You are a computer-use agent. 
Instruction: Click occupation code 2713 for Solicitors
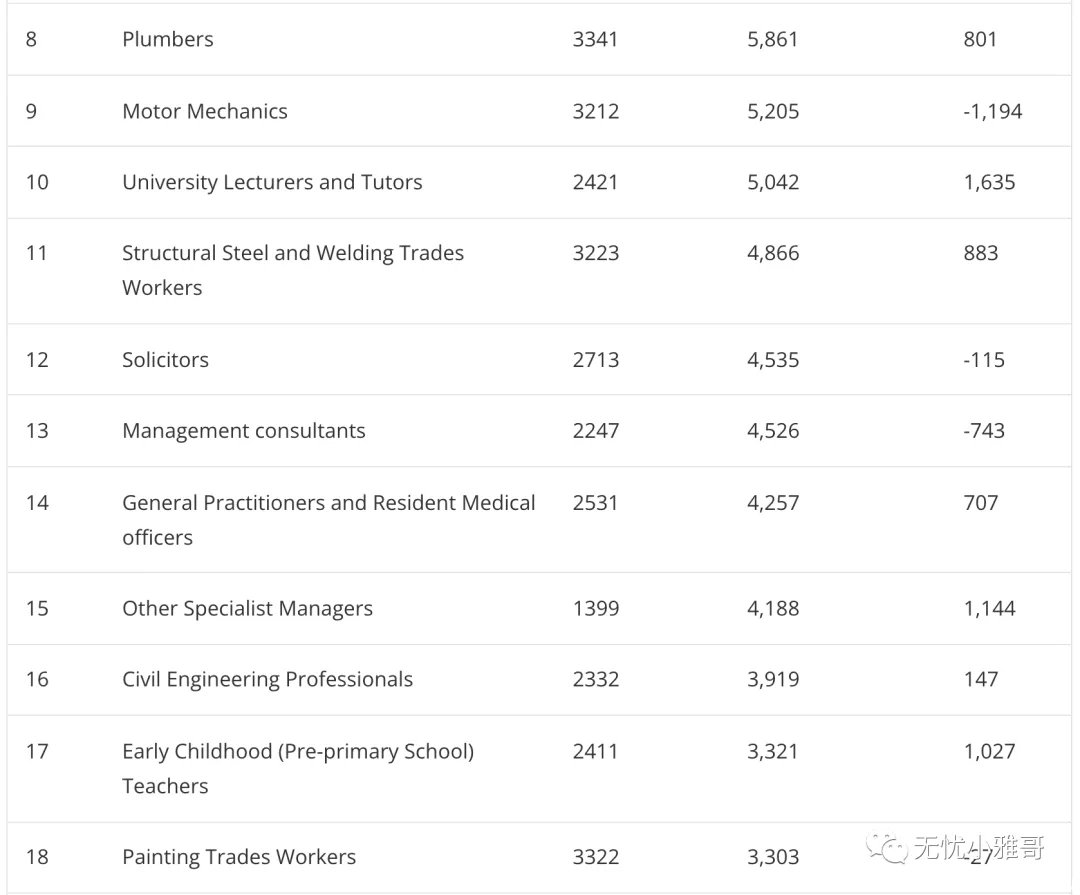pyautogui.click(x=596, y=360)
